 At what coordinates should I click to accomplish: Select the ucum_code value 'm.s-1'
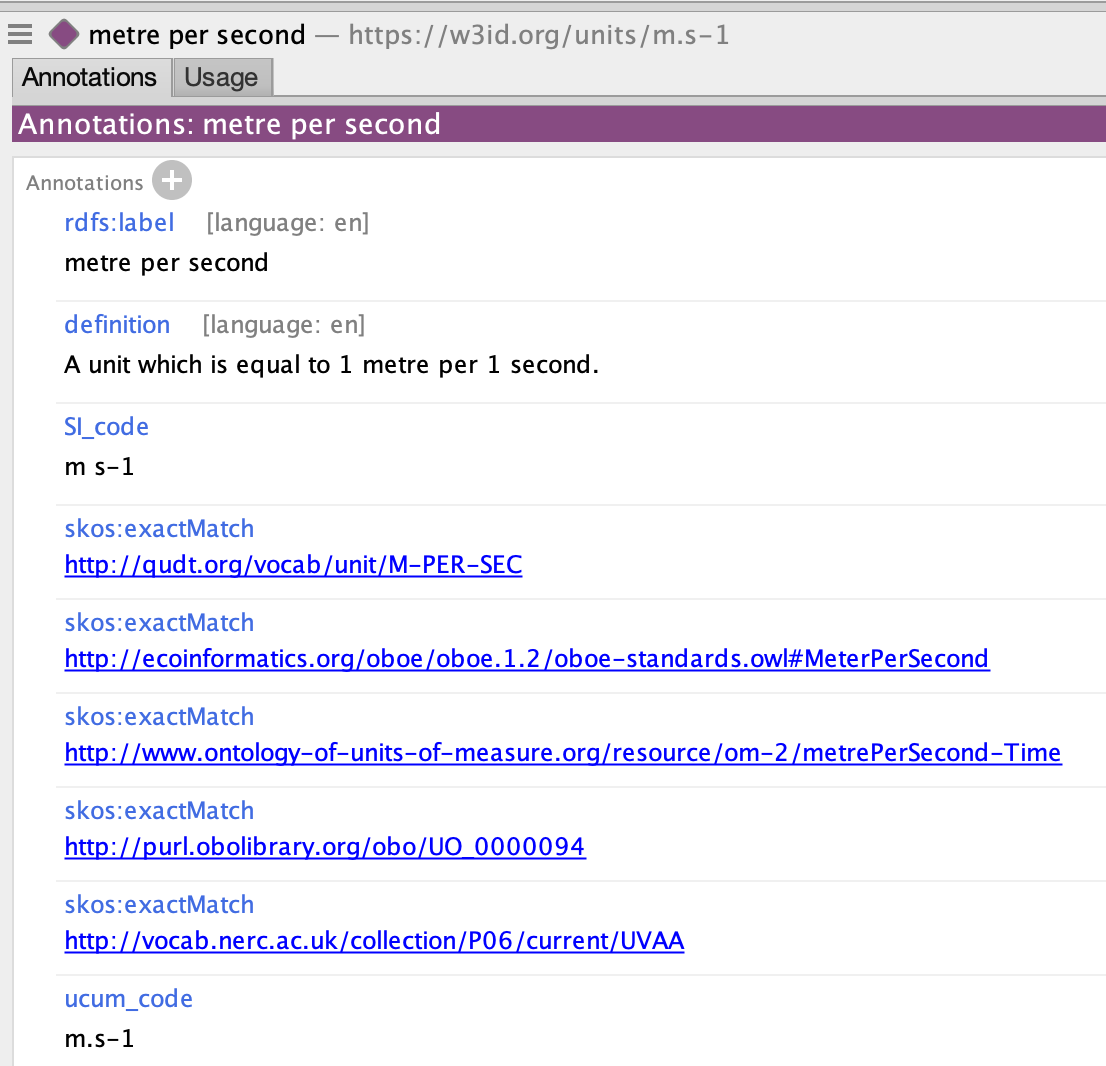tap(99, 1038)
